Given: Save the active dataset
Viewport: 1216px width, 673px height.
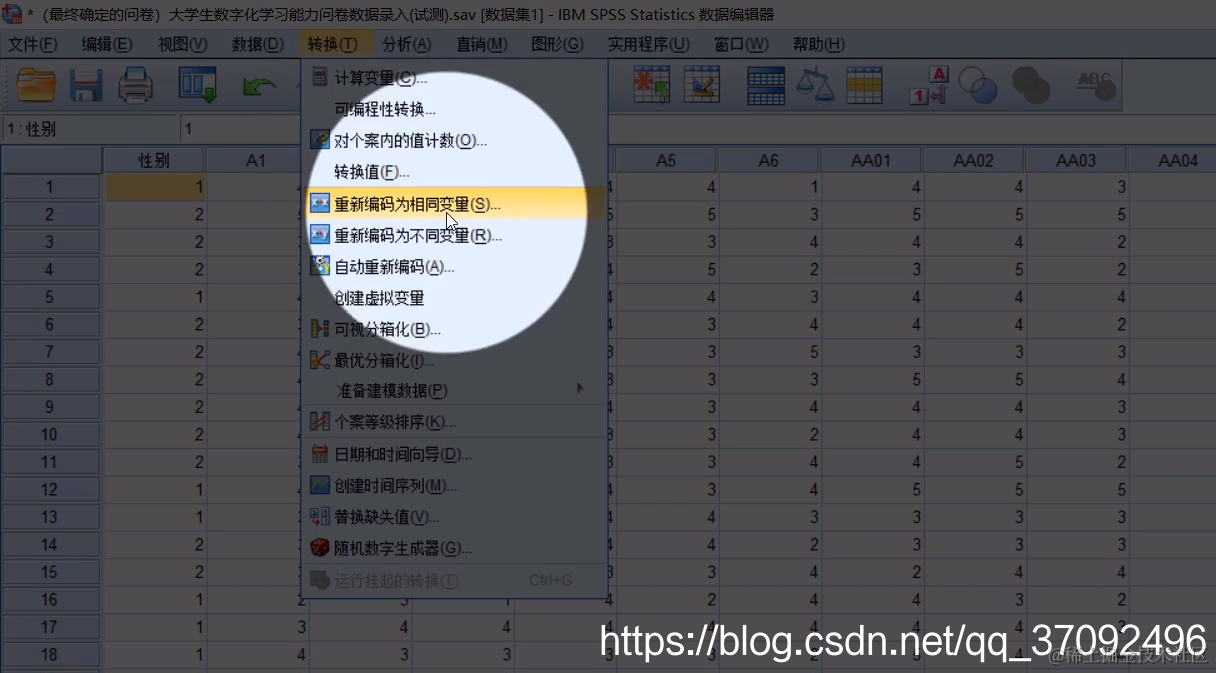Looking at the screenshot, I should pos(86,85).
